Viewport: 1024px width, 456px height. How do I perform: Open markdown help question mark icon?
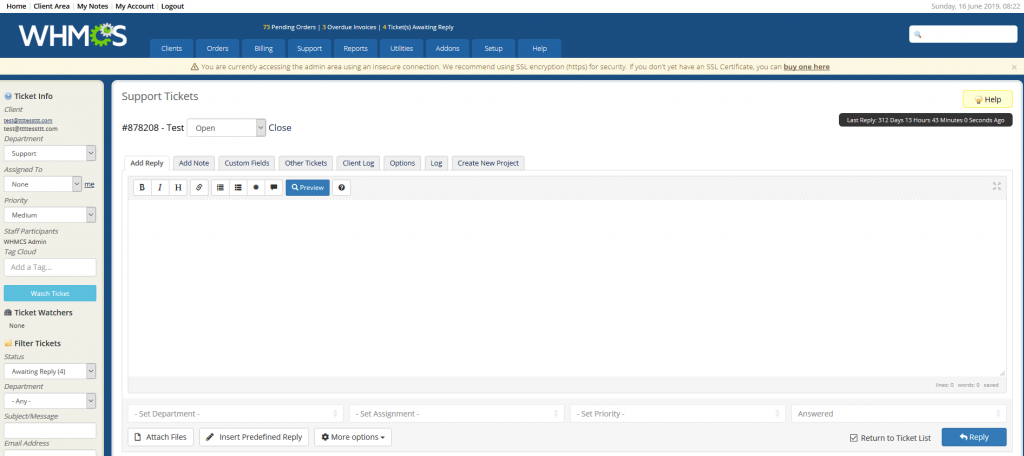pyautogui.click(x=341, y=187)
